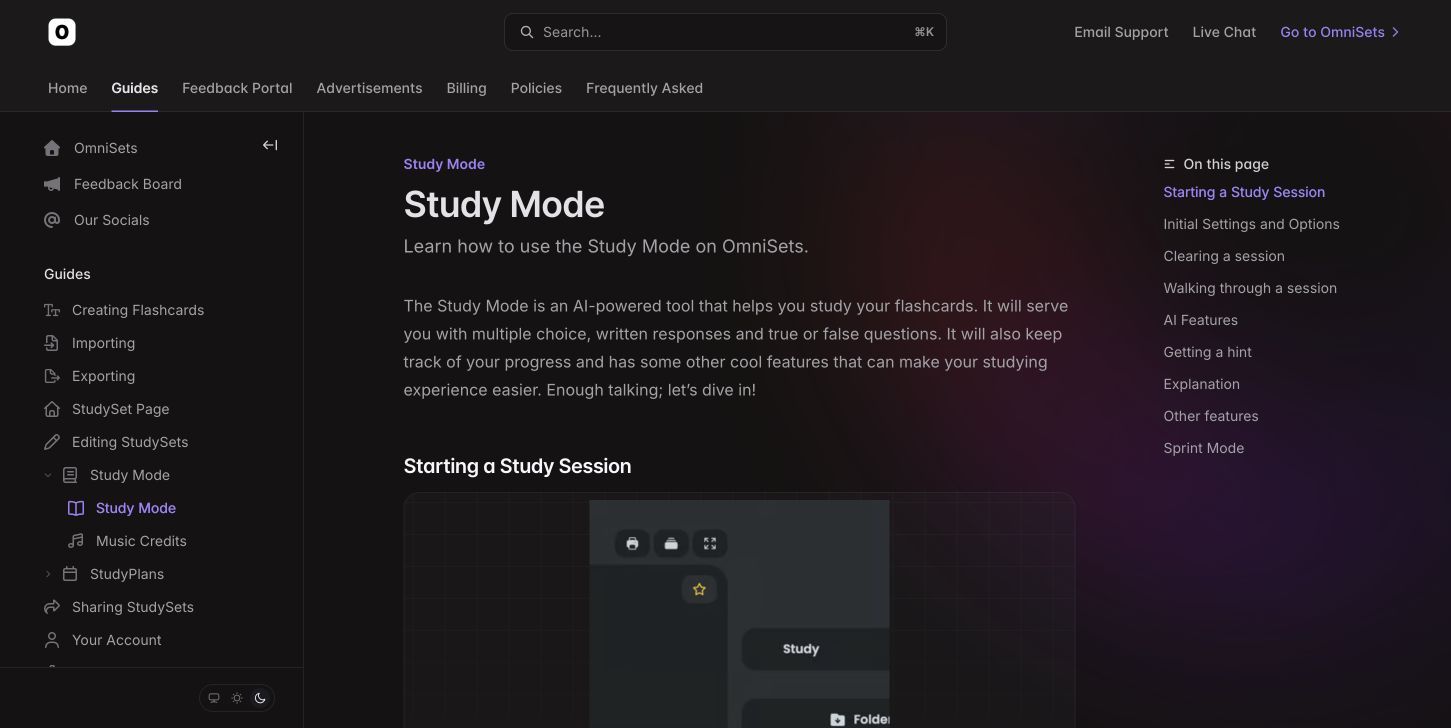
Task: Click the Study Mode purple breadcrumb
Action: (444, 164)
